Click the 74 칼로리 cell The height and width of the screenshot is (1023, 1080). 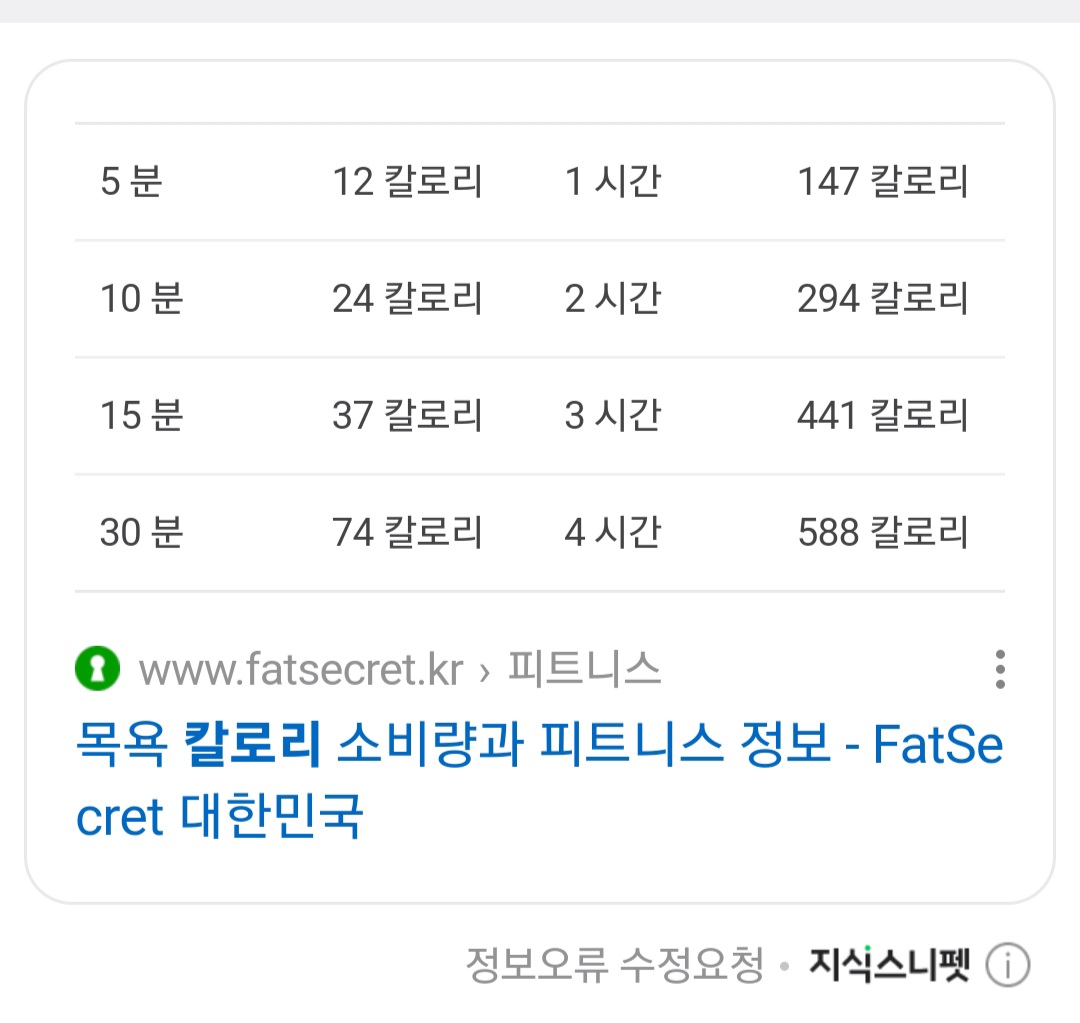pyautogui.click(x=407, y=533)
